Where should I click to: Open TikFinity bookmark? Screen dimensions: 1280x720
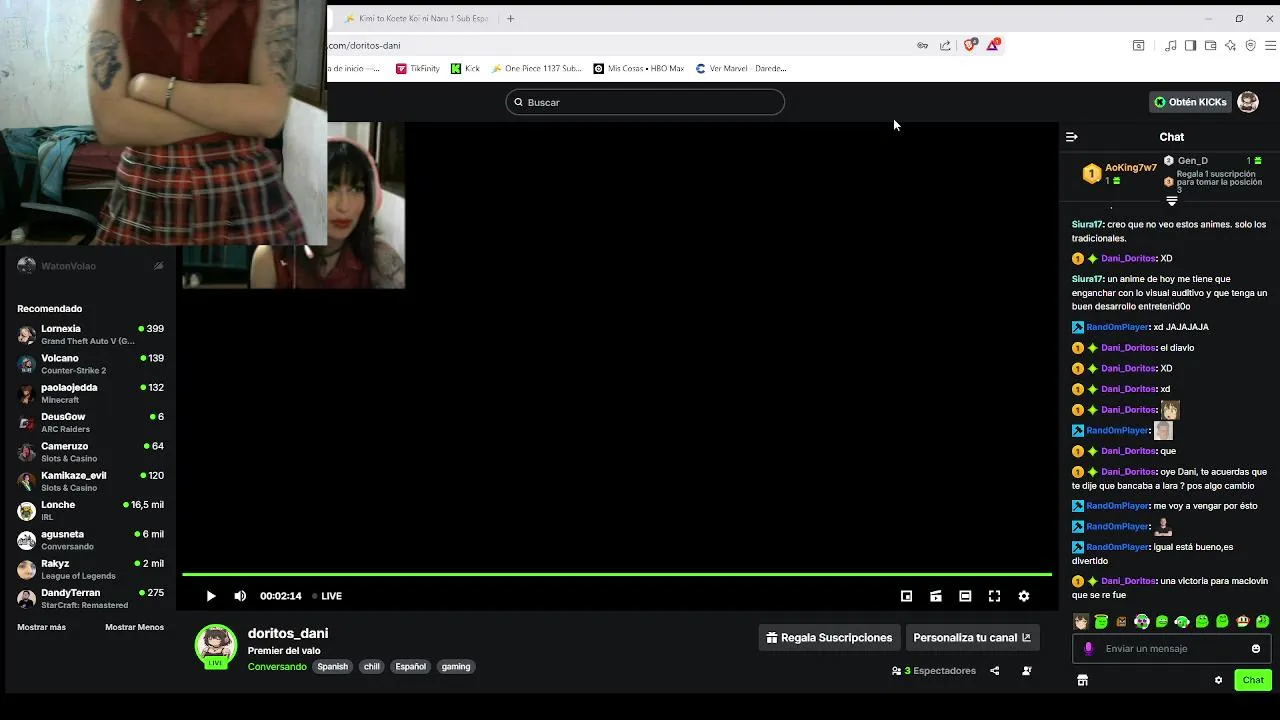417,69
